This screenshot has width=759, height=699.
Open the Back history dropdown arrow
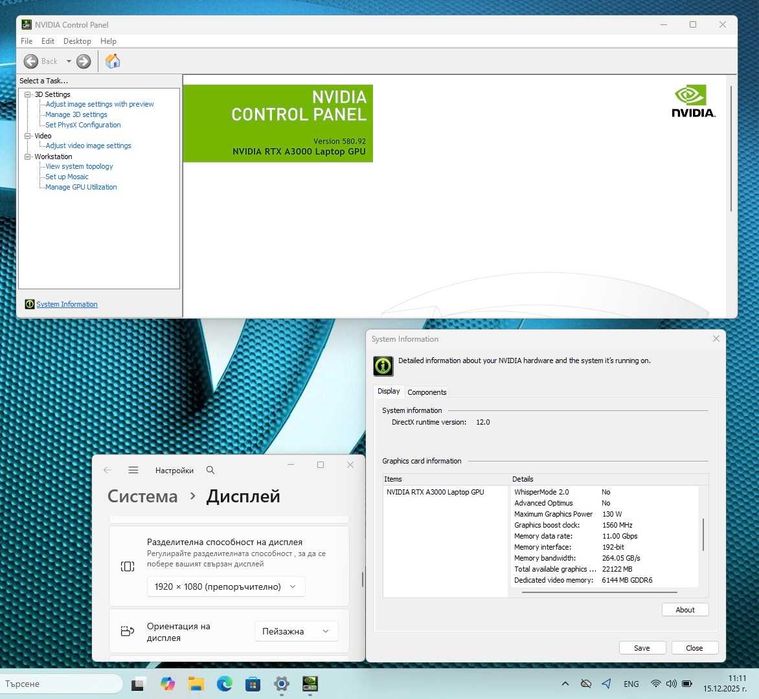click(69, 61)
